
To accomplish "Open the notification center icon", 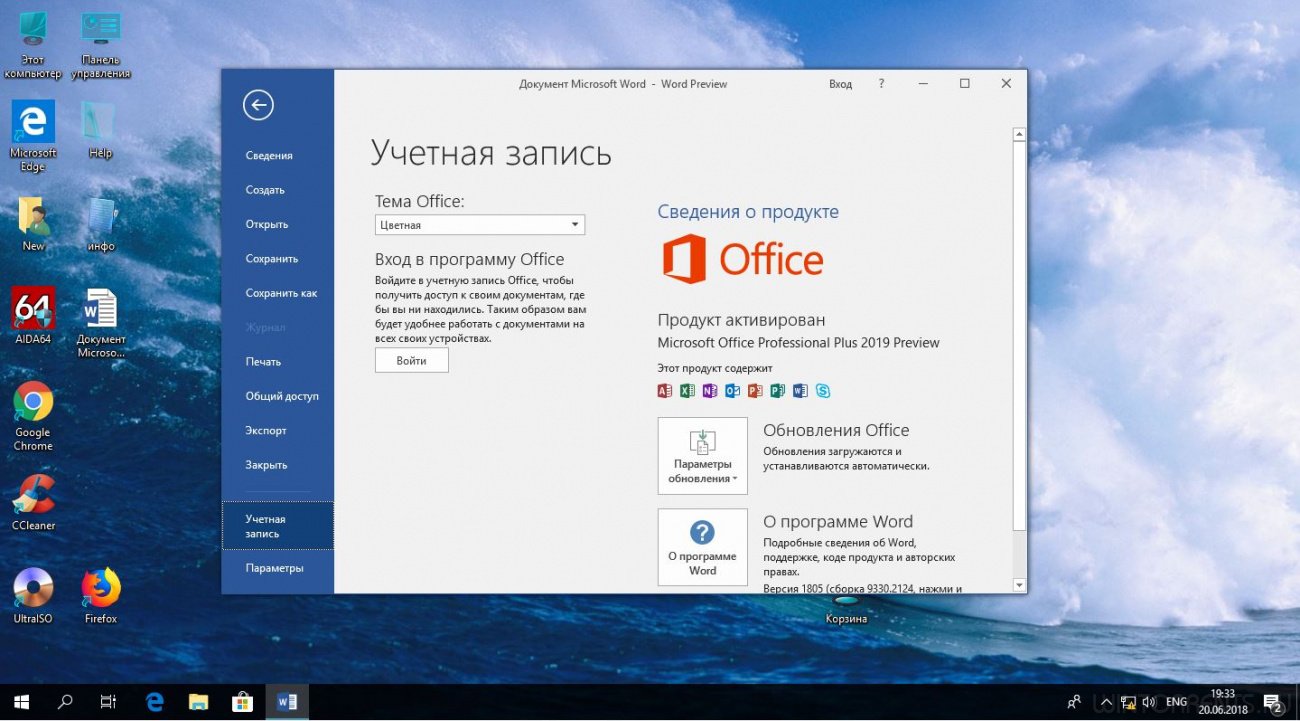I will pos(1273,702).
